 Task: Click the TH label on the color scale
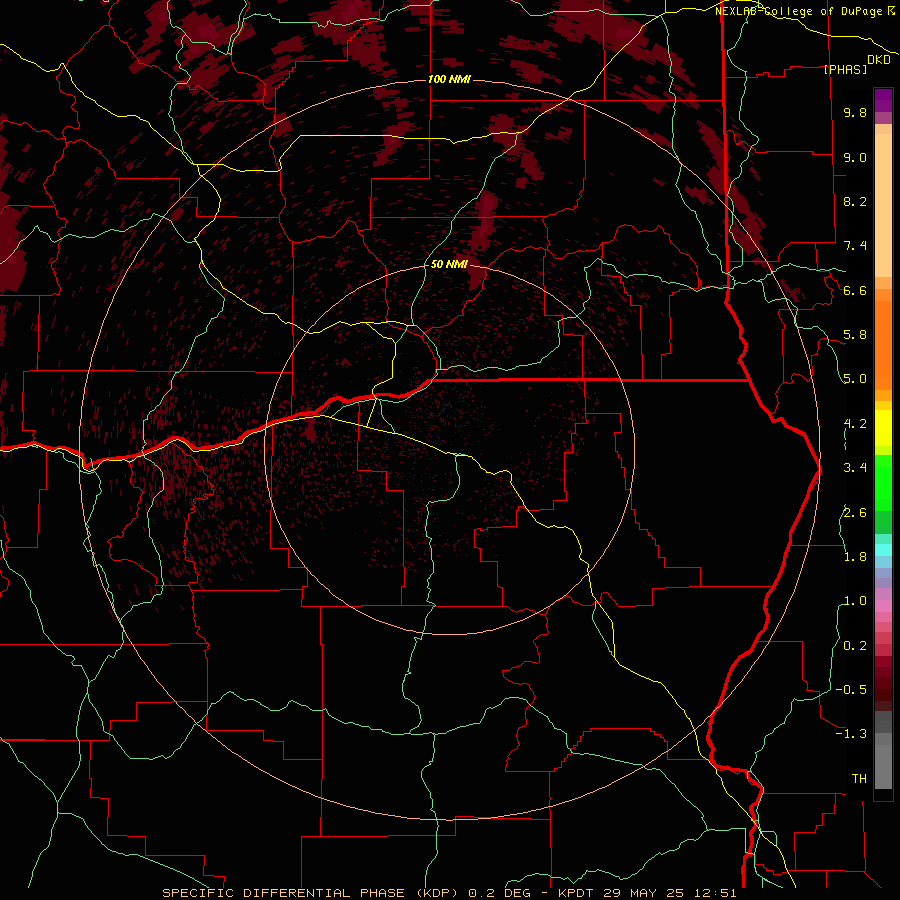click(859, 779)
